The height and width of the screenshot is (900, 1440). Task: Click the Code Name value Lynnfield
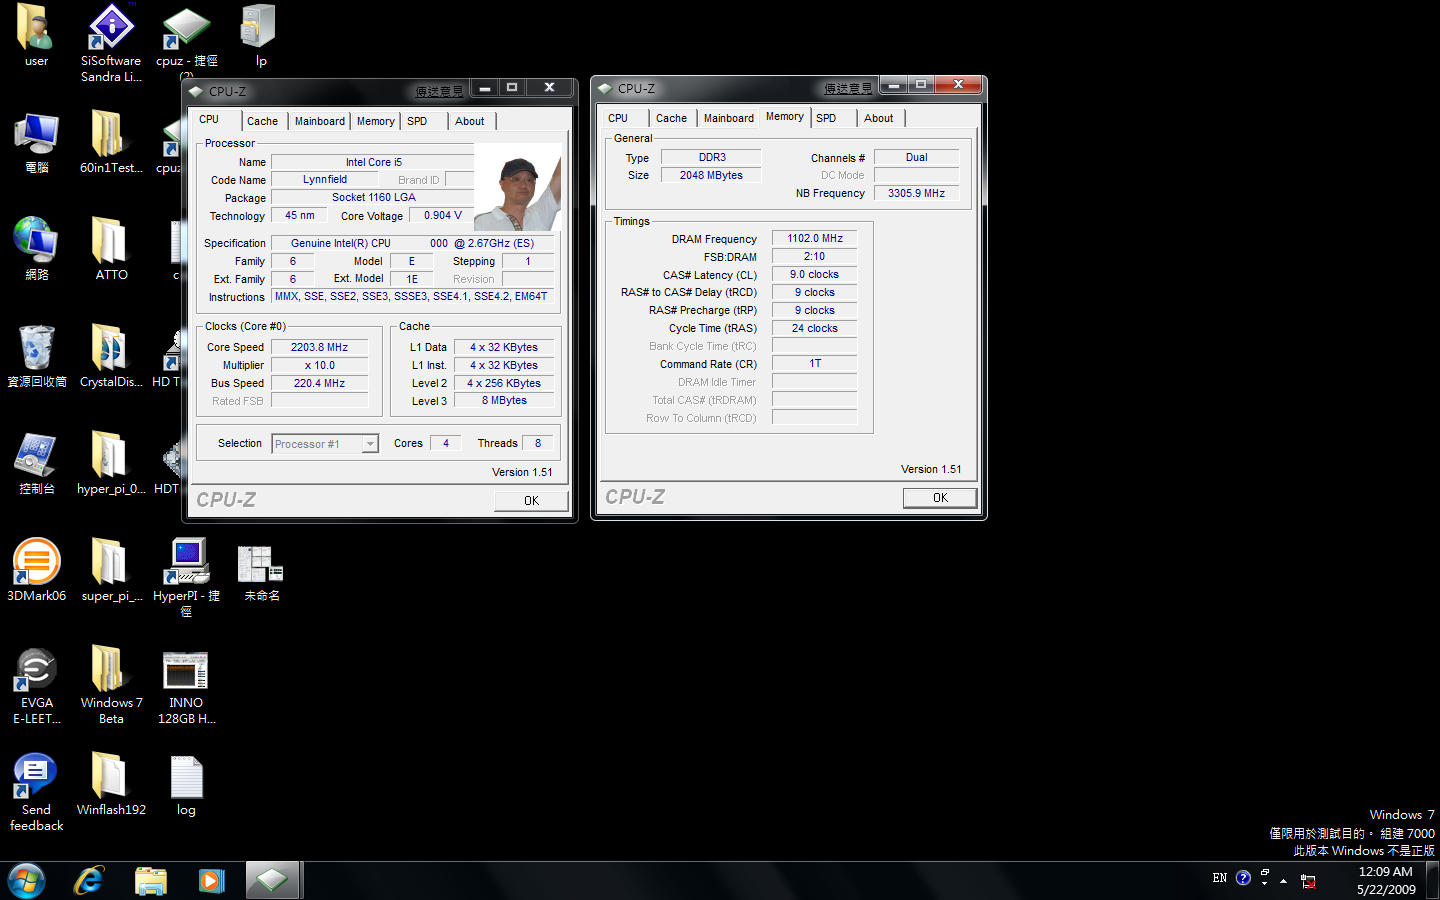coord(325,179)
